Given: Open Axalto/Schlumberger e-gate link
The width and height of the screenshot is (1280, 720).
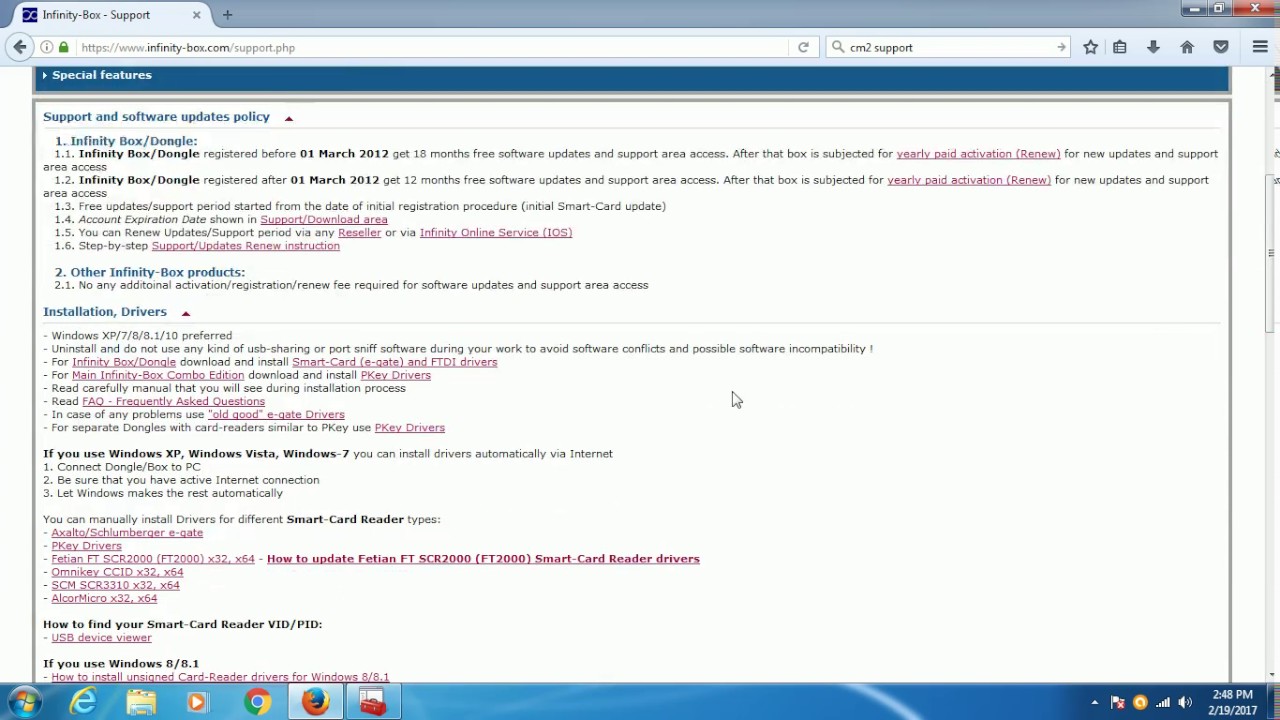Looking at the screenshot, I should [127, 532].
